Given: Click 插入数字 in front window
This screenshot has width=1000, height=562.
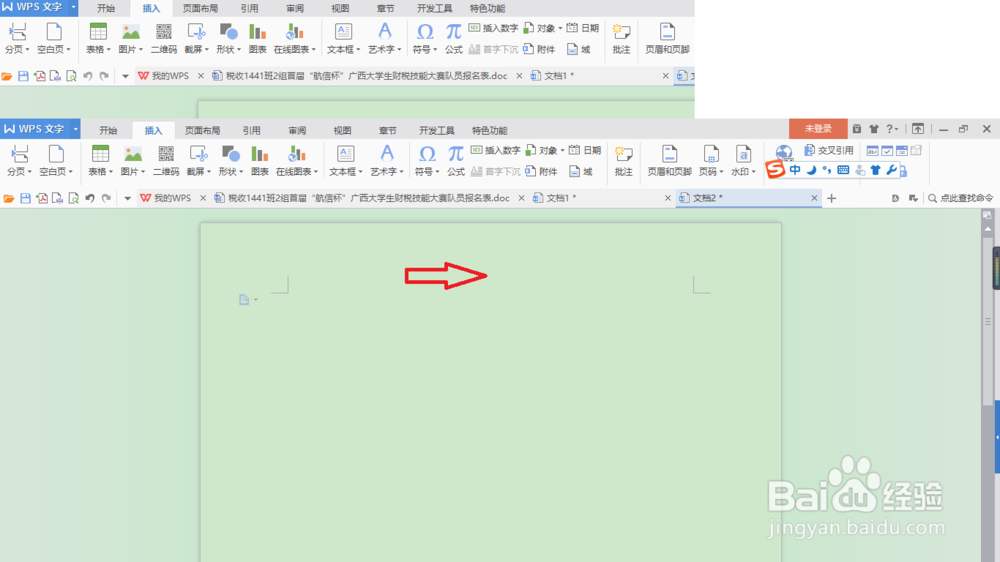Looking at the screenshot, I should click(496, 151).
